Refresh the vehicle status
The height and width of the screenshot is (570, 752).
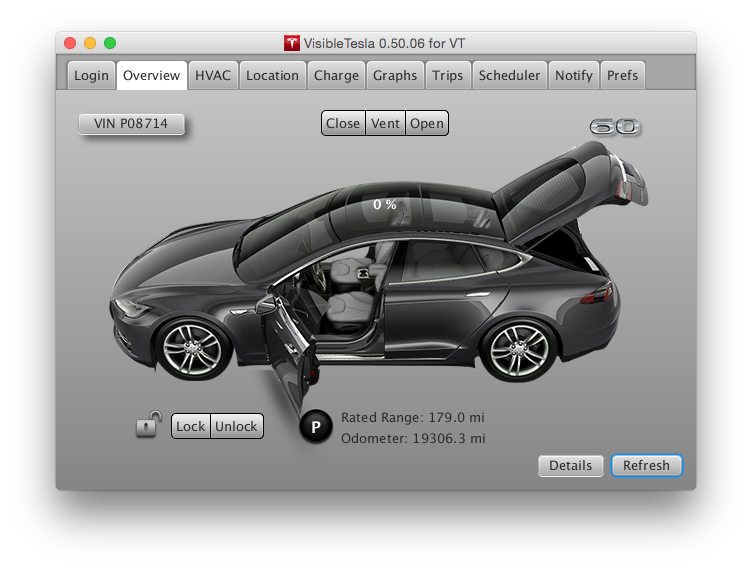pyautogui.click(x=646, y=465)
